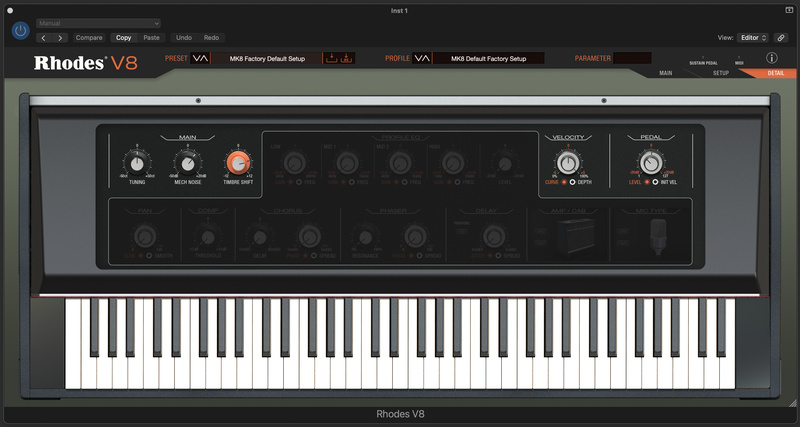Open the MK8 Default Factory Setup profile list

point(488,59)
